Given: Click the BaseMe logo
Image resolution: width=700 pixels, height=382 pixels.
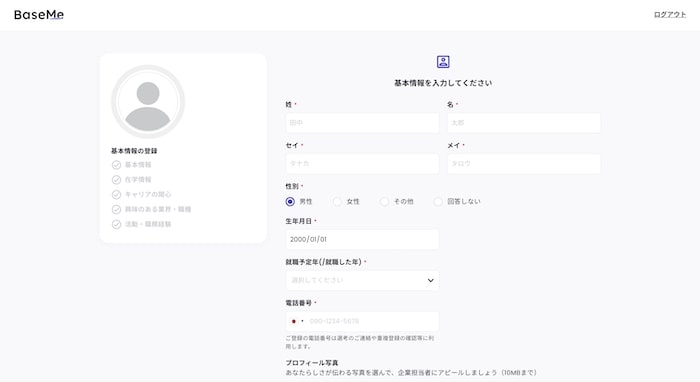Looking at the screenshot, I should [39, 15].
